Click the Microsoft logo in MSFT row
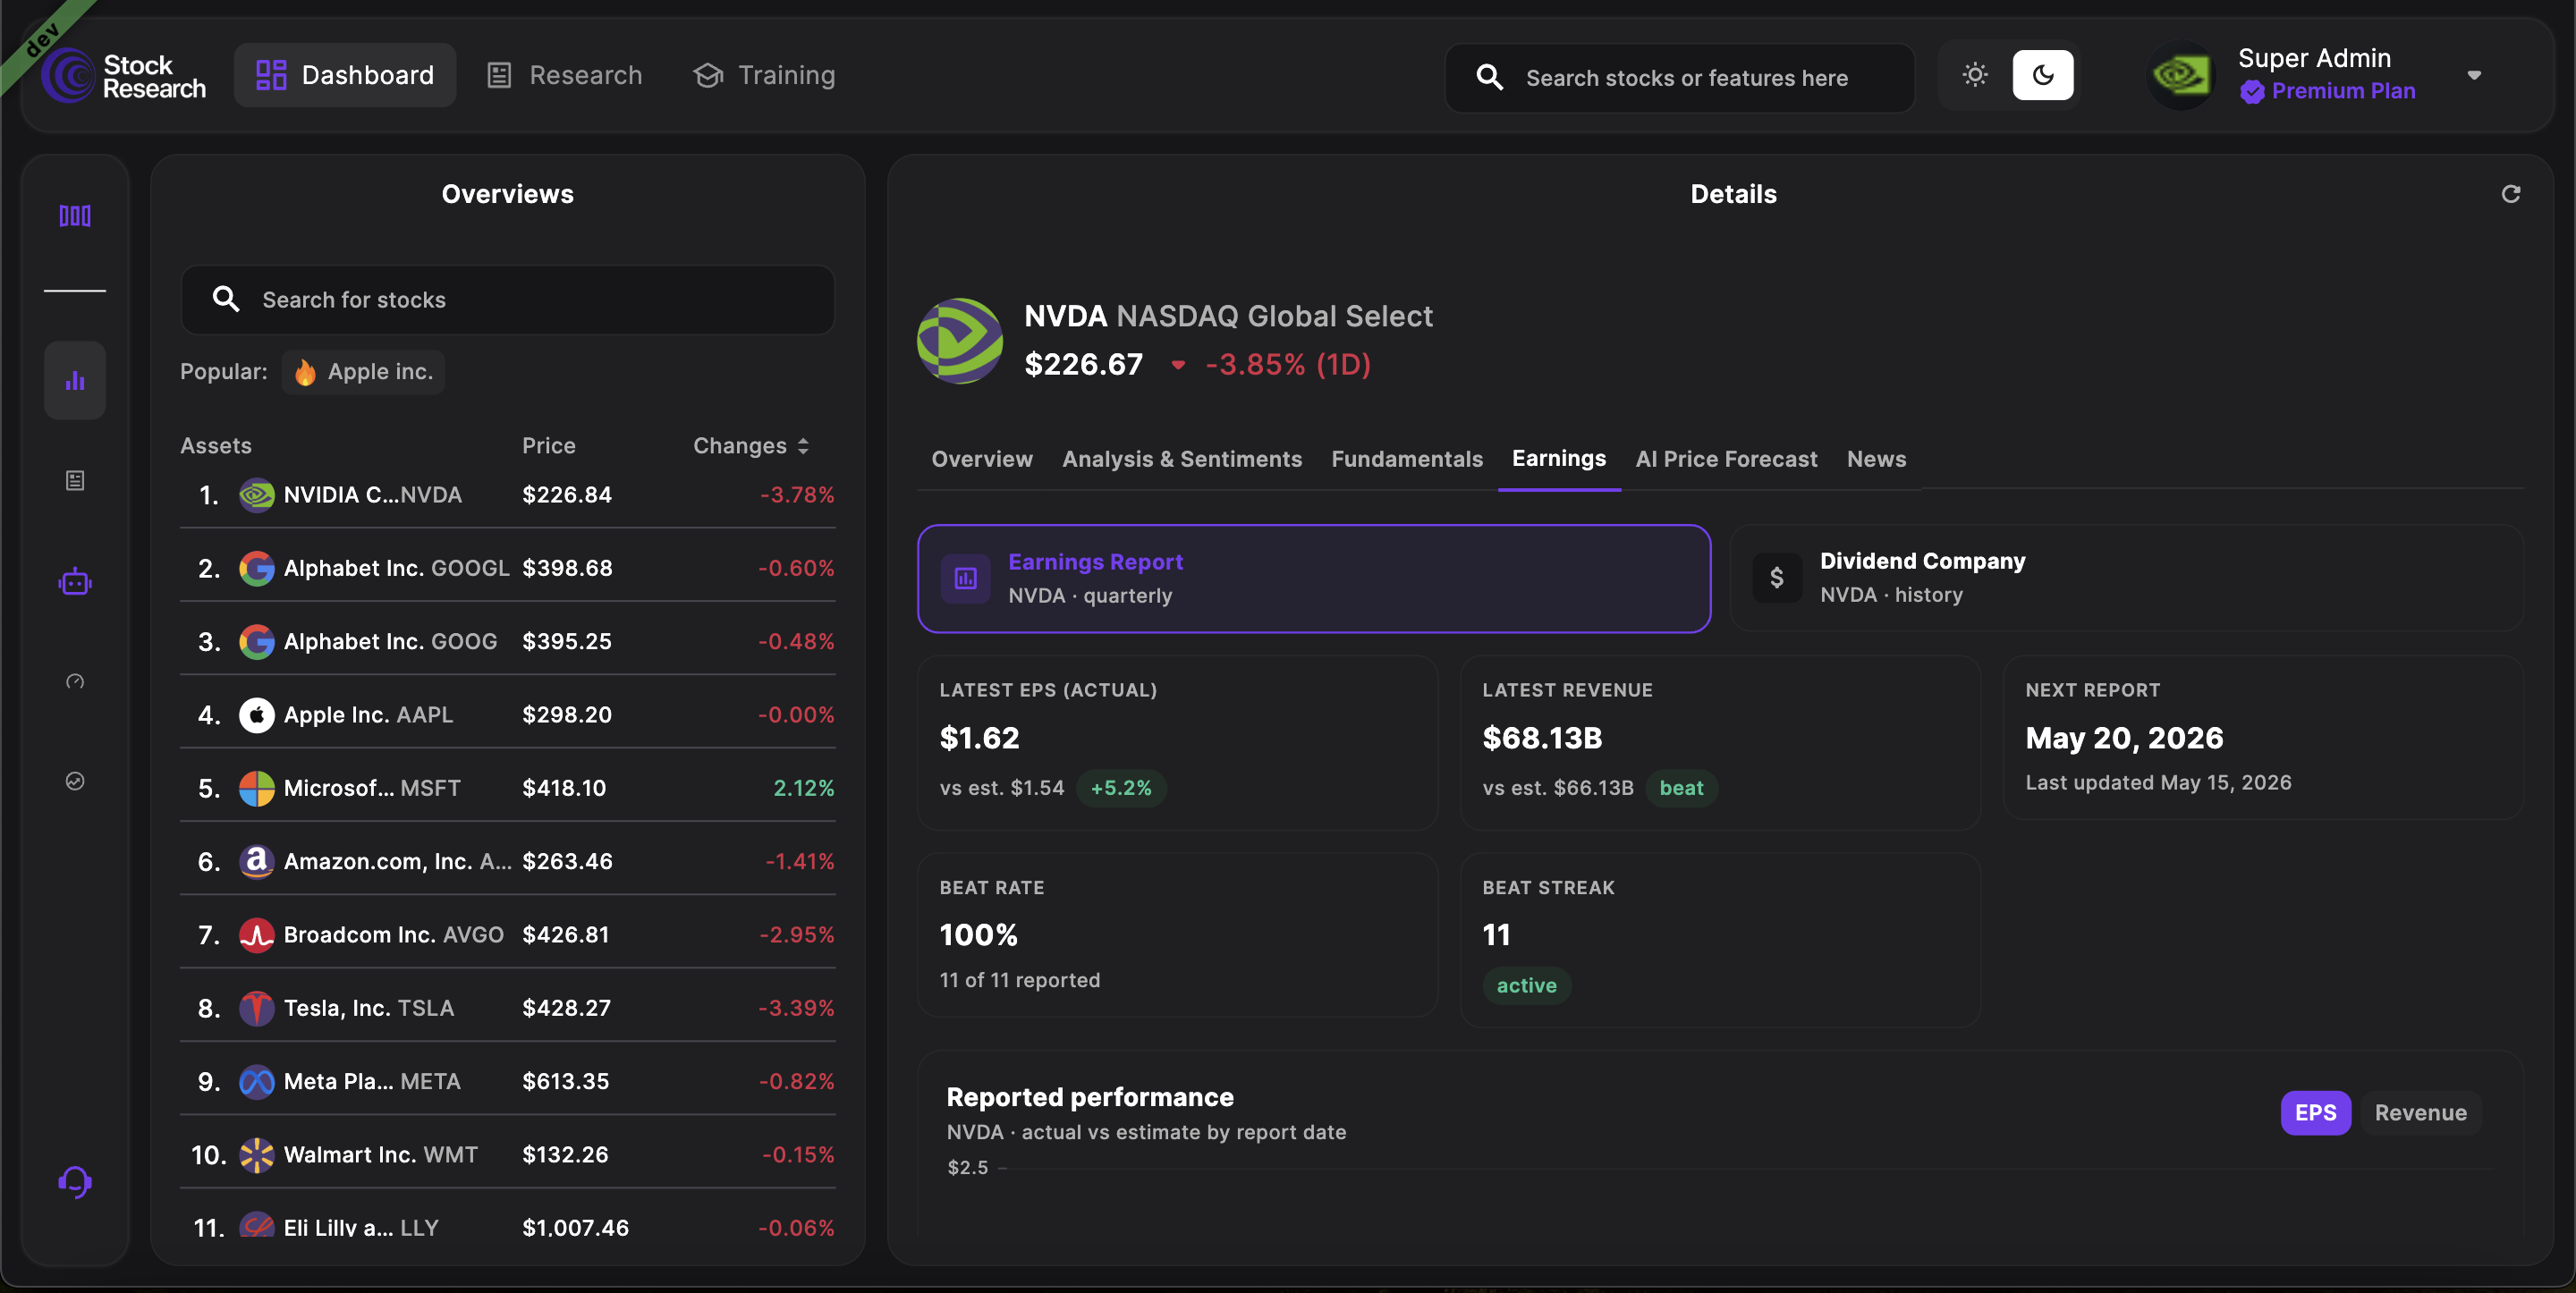Screen dimensions: 2576x1293 pos(257,788)
